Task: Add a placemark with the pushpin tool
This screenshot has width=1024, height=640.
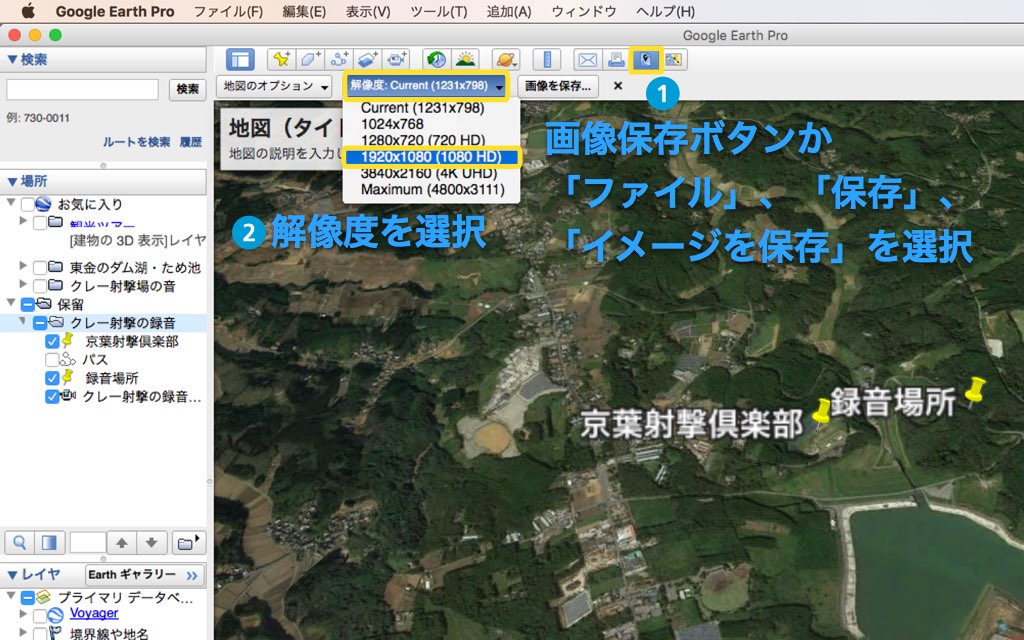Action: click(x=281, y=60)
